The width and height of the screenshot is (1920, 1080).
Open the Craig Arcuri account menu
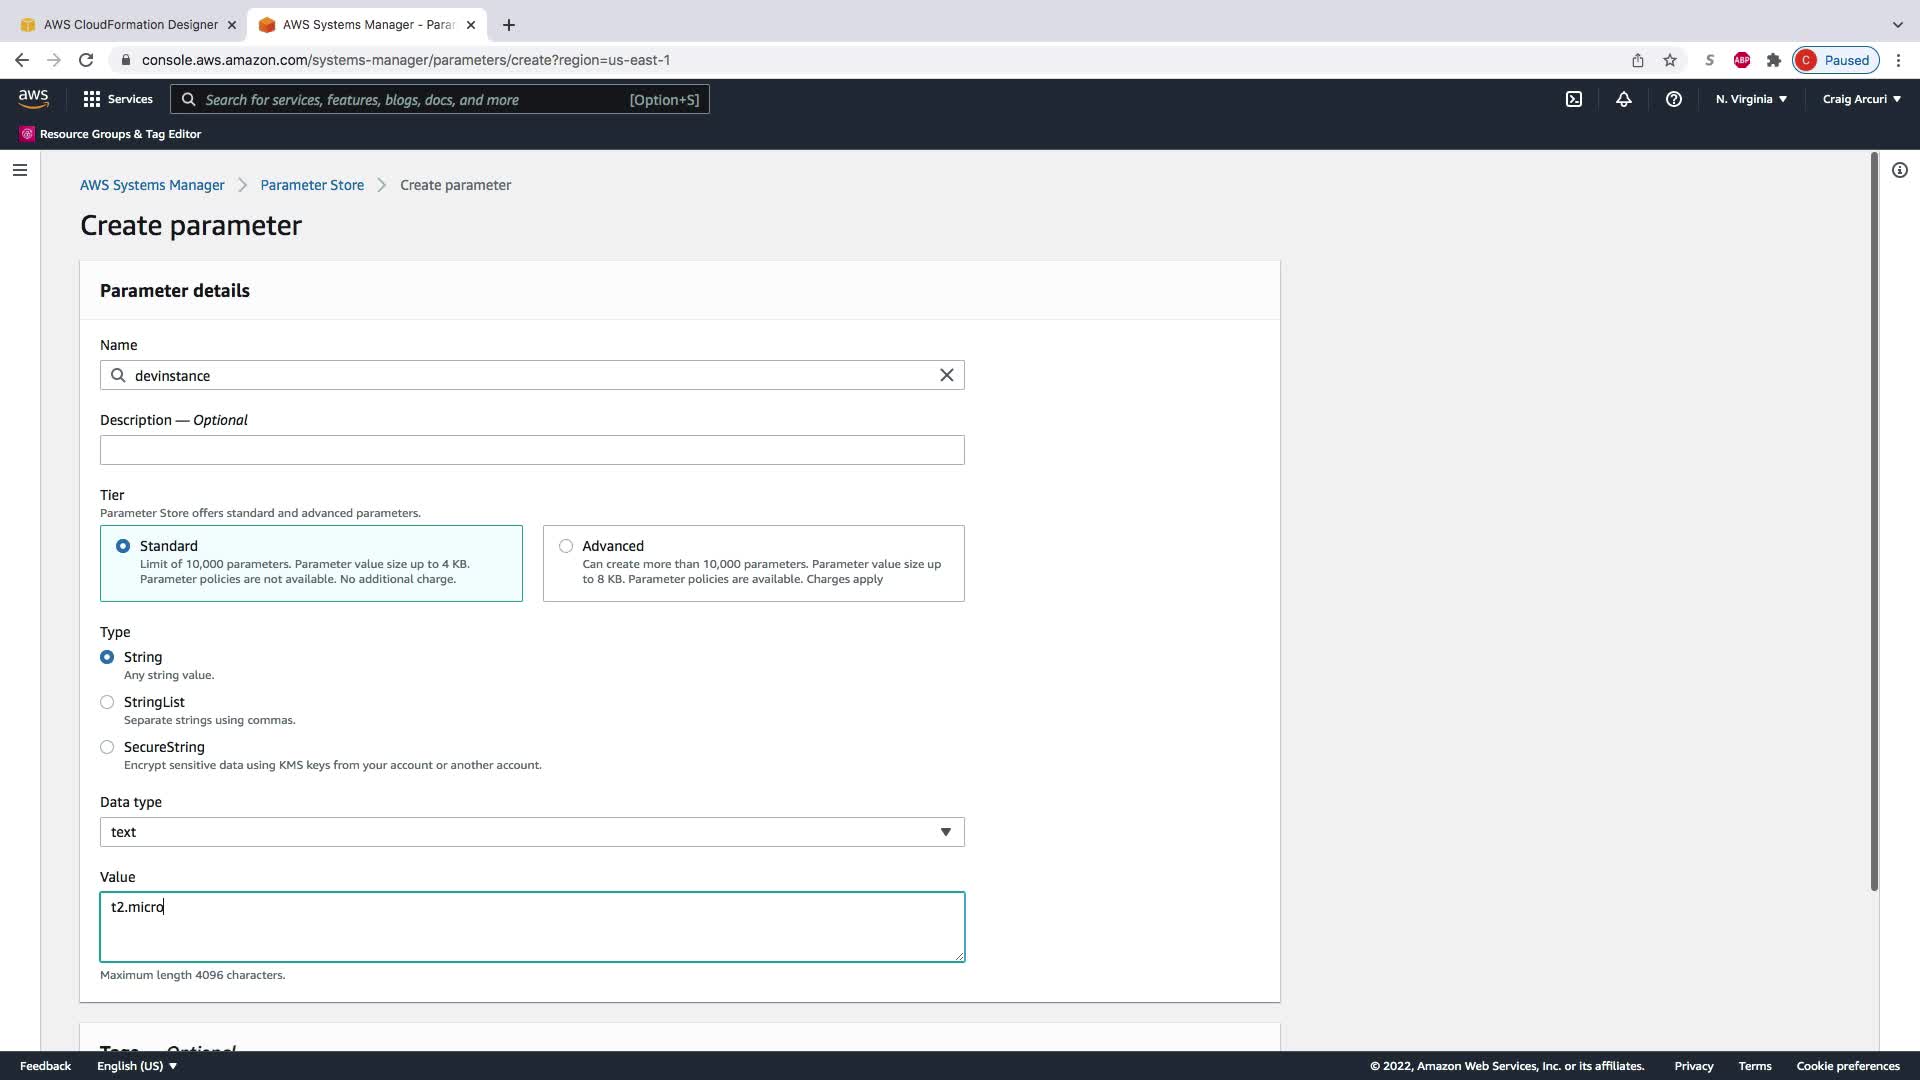[1861, 99]
